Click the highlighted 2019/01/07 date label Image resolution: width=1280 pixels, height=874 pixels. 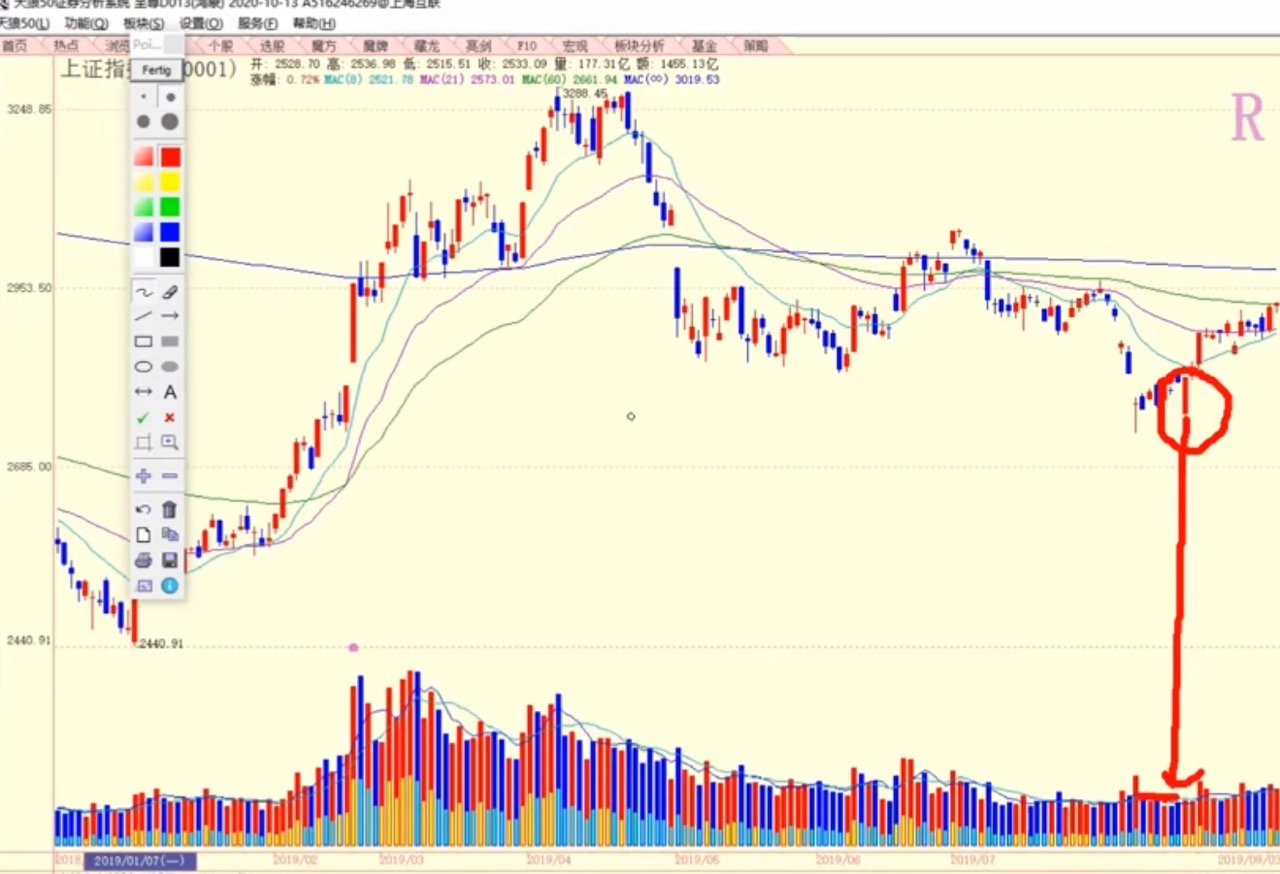140,860
